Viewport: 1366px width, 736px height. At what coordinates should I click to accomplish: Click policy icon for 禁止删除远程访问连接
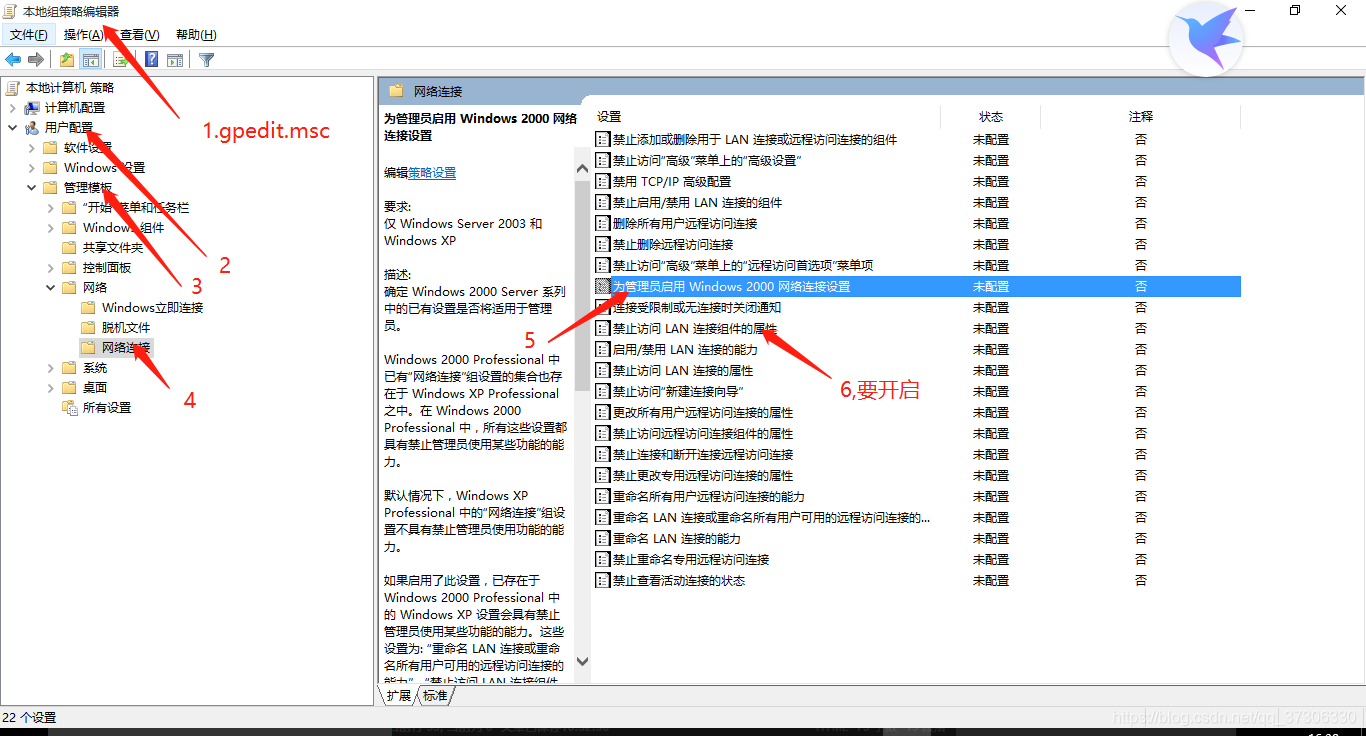(603, 244)
